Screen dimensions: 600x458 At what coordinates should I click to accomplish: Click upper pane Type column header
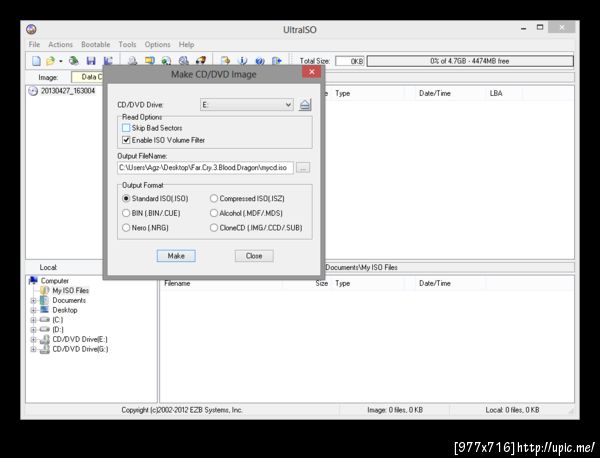coord(370,93)
